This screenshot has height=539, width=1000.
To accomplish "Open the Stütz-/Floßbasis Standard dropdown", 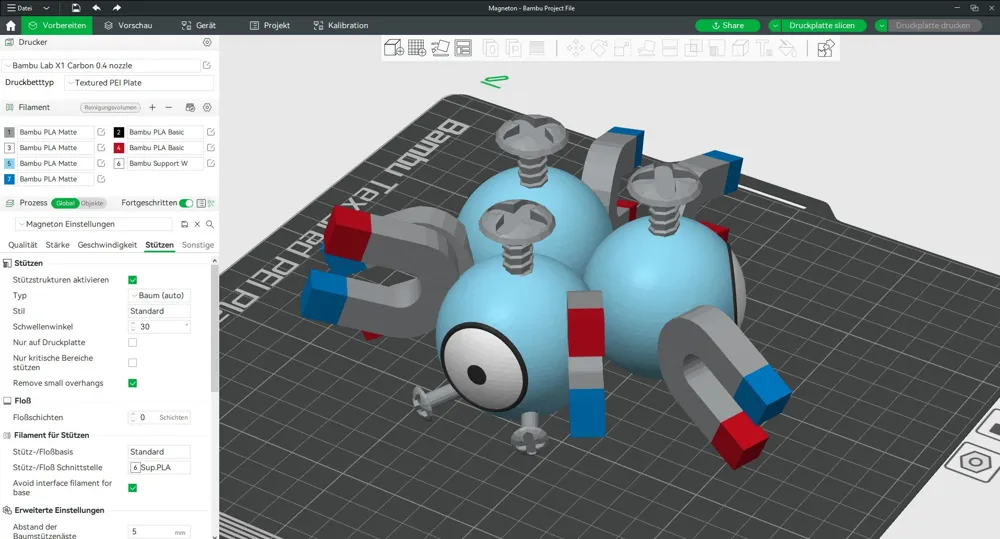I will pos(159,452).
